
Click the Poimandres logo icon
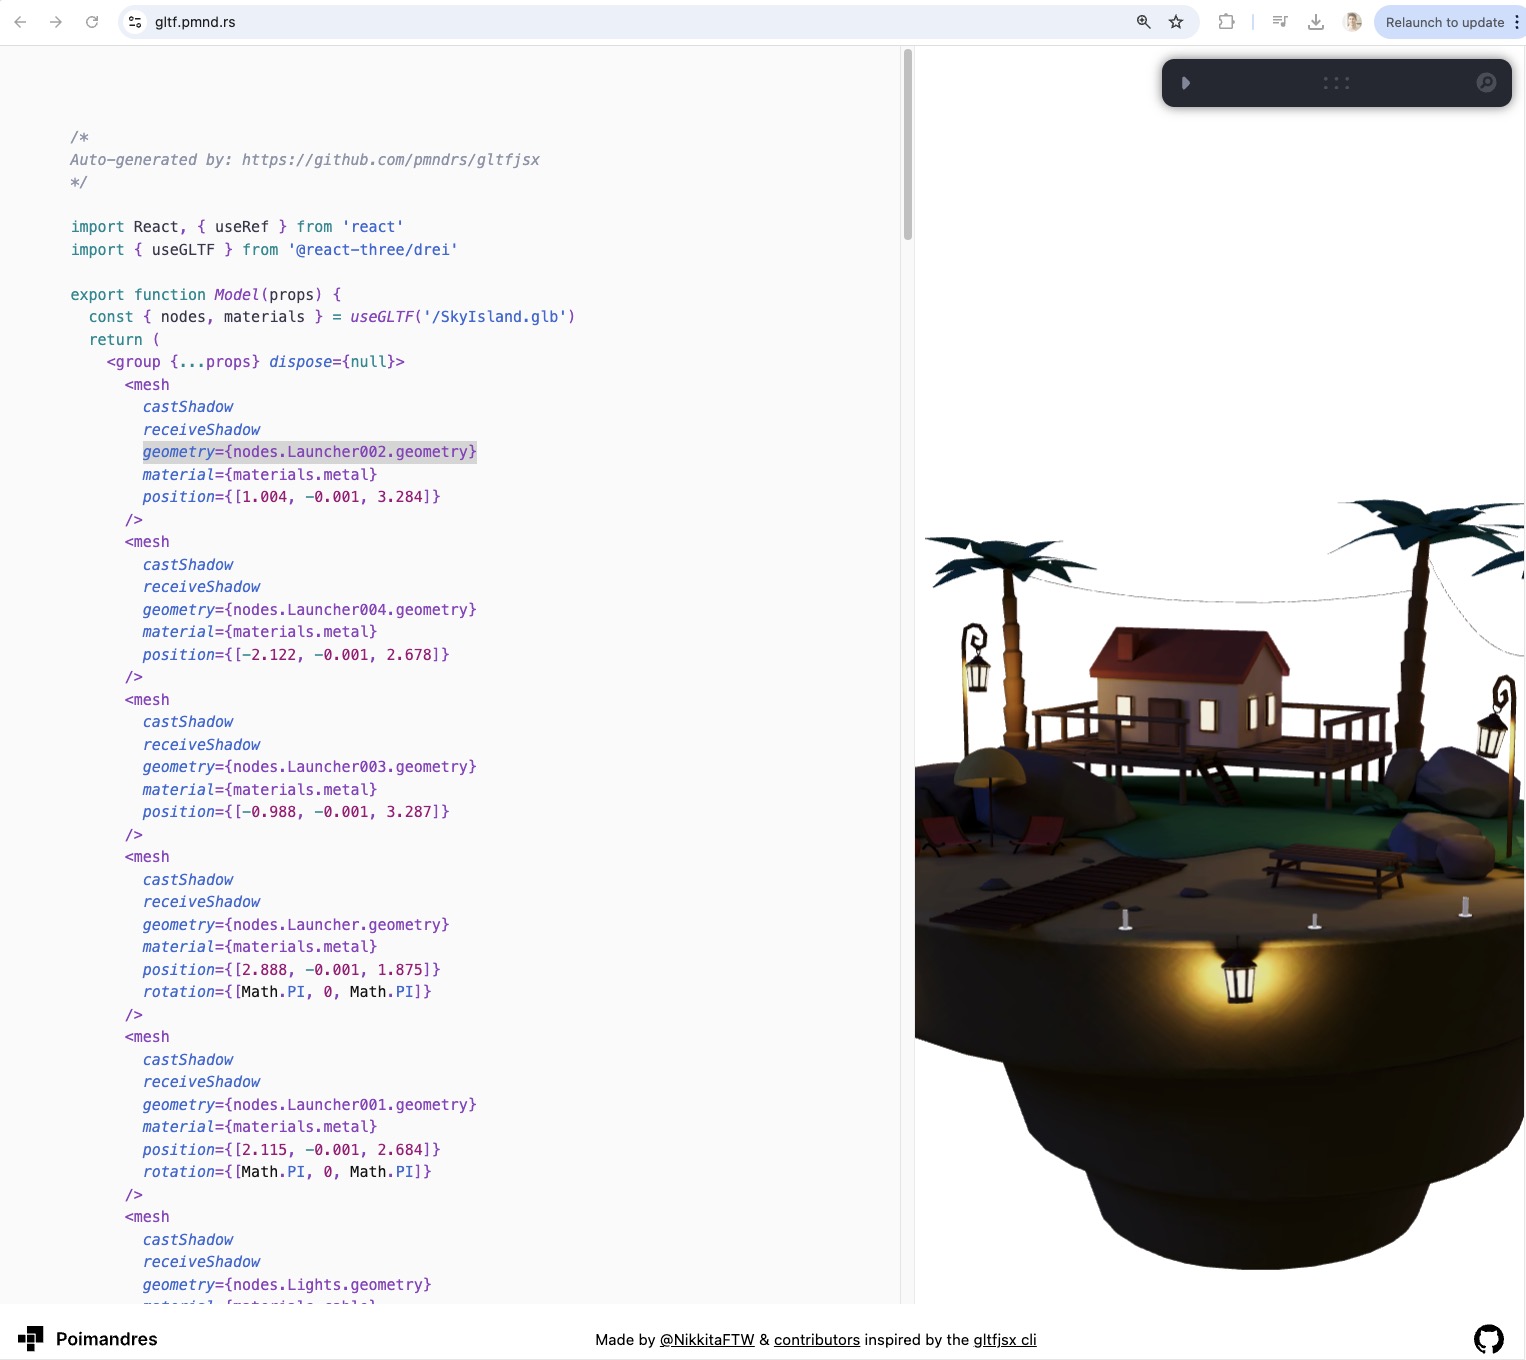[31, 1338]
